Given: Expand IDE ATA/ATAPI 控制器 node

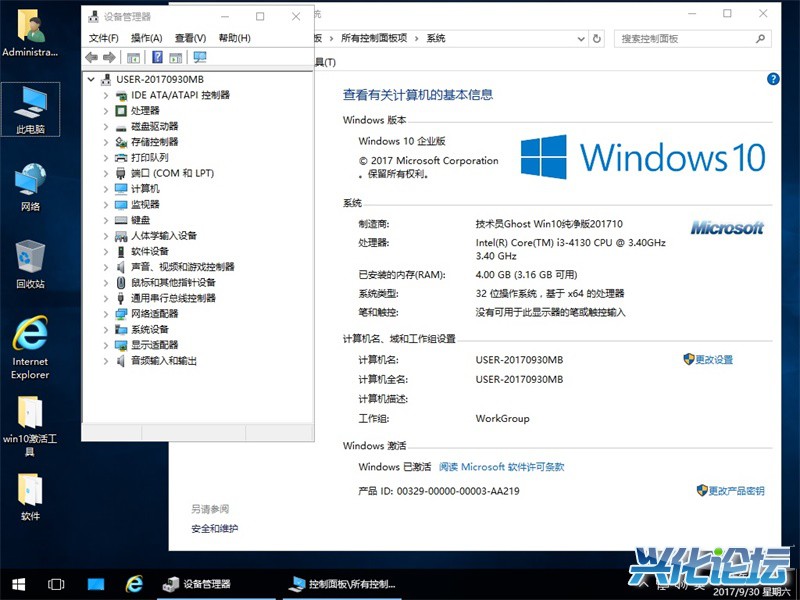Looking at the screenshot, I should pos(106,95).
